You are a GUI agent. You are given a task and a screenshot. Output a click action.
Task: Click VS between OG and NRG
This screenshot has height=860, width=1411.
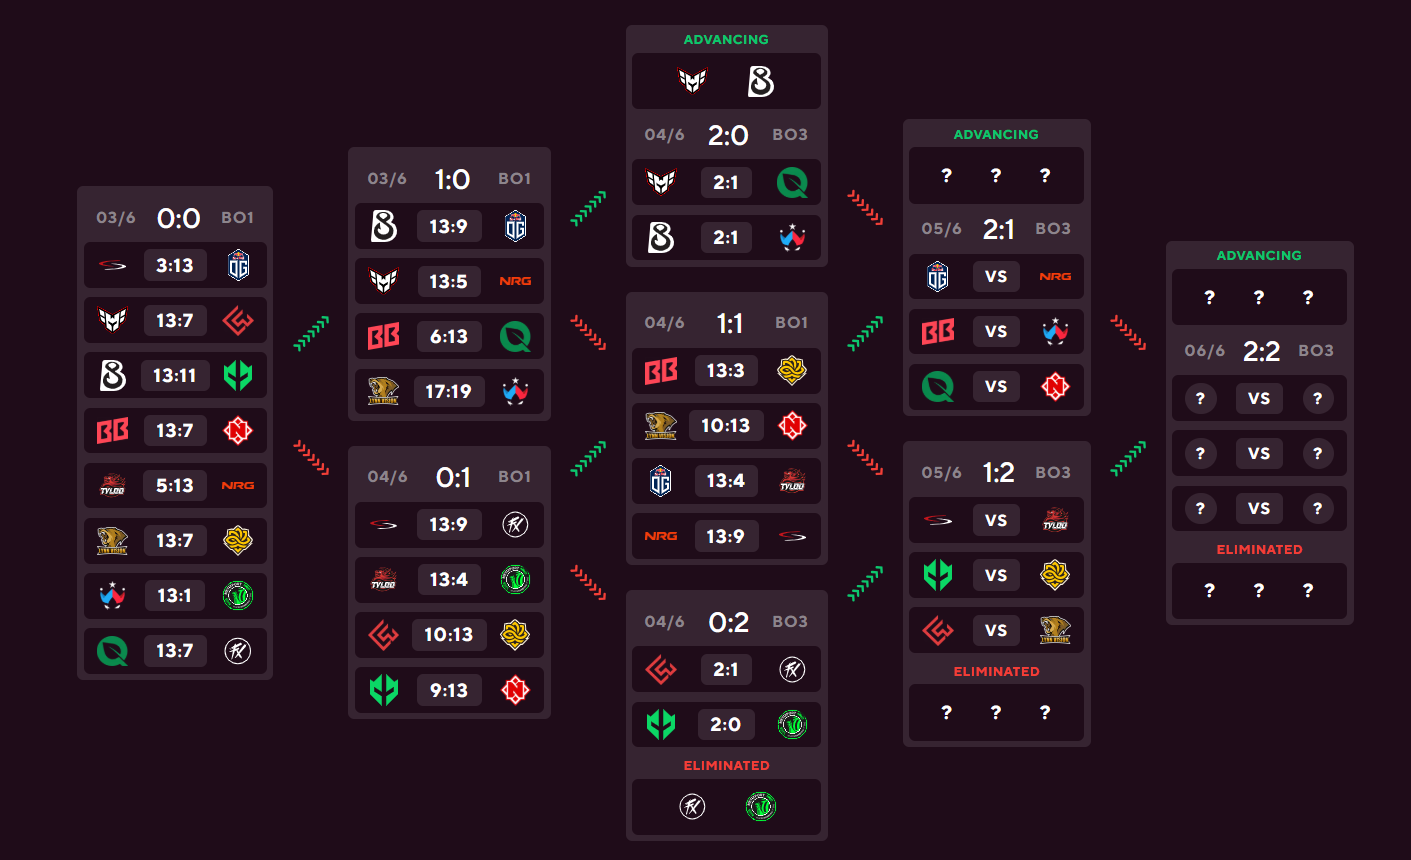(x=996, y=276)
